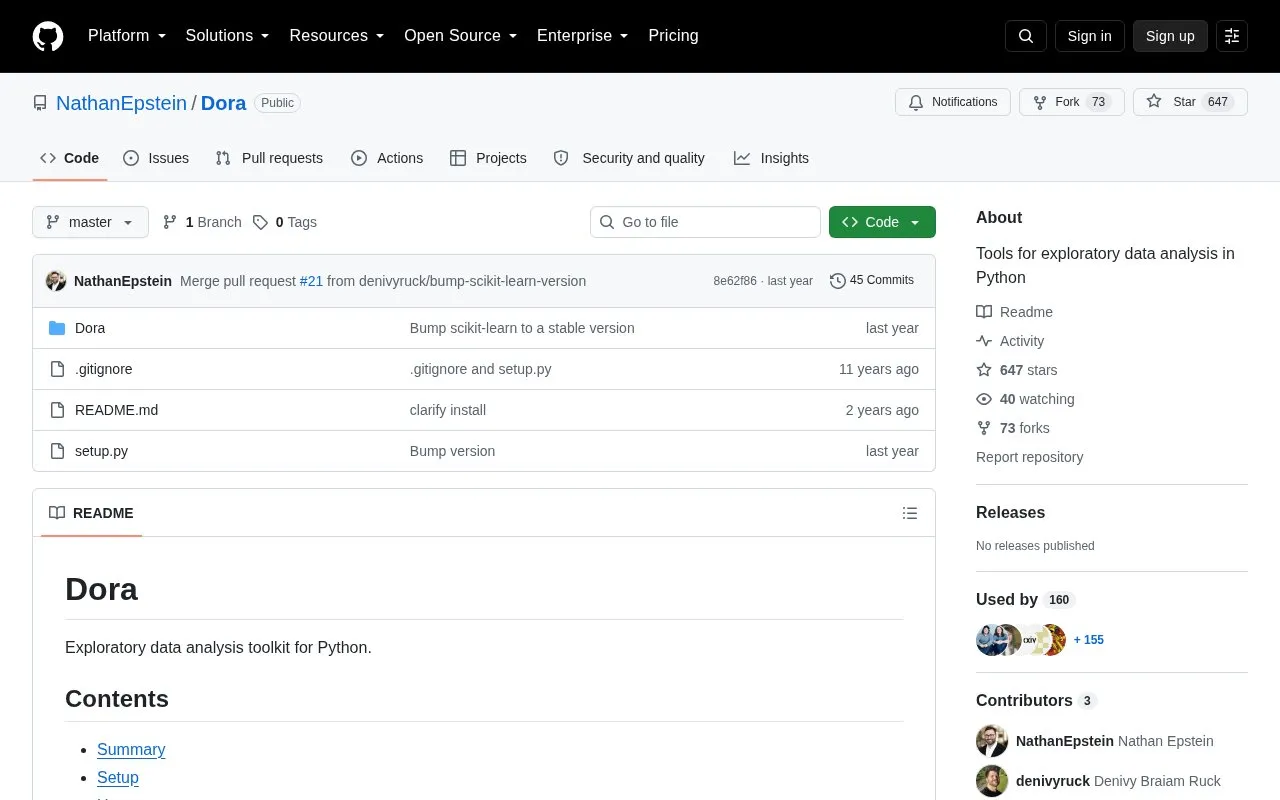Open Security and quality tab
The width and height of the screenshot is (1280, 800).
click(x=629, y=158)
